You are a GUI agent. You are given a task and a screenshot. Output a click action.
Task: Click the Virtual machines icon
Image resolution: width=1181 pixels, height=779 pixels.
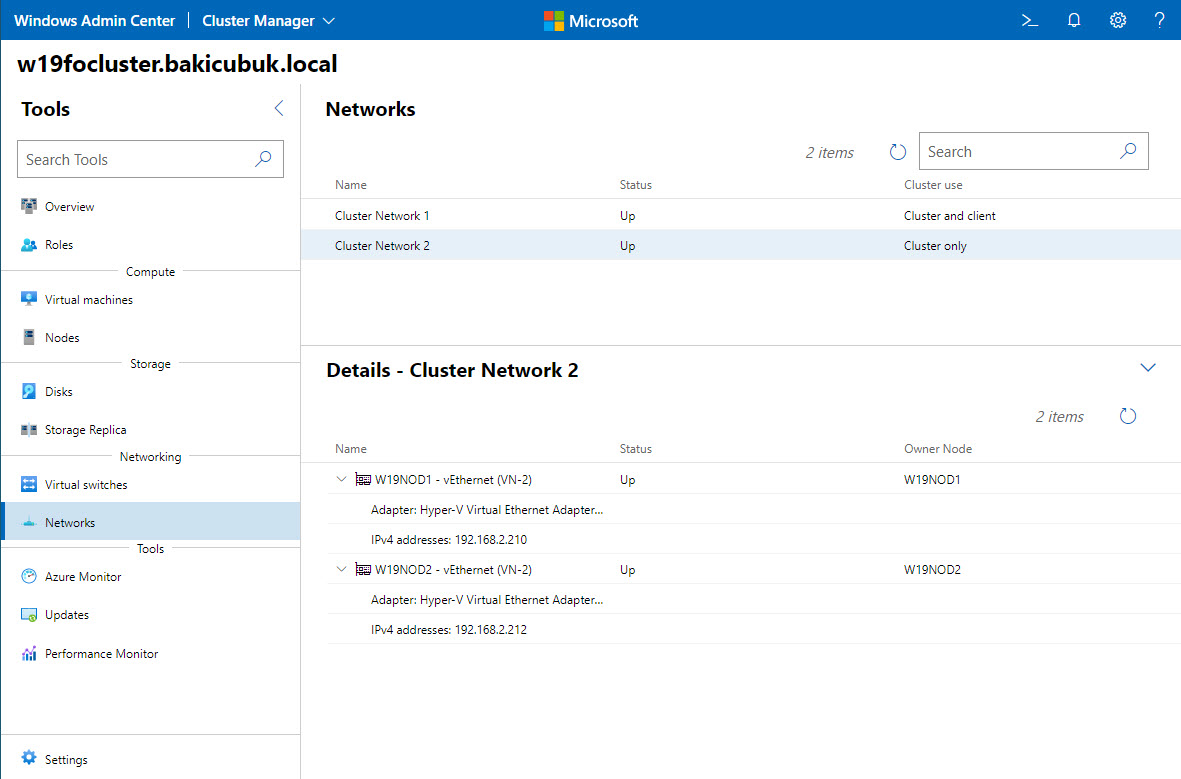click(x=29, y=299)
